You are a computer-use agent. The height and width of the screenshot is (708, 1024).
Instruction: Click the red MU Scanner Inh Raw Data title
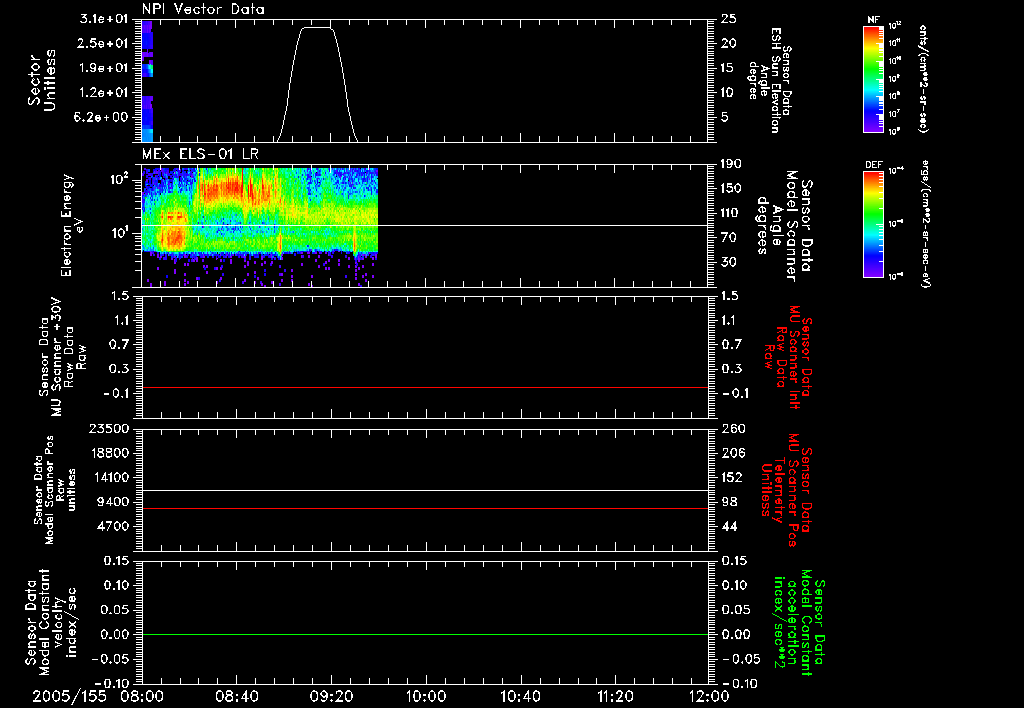click(788, 357)
